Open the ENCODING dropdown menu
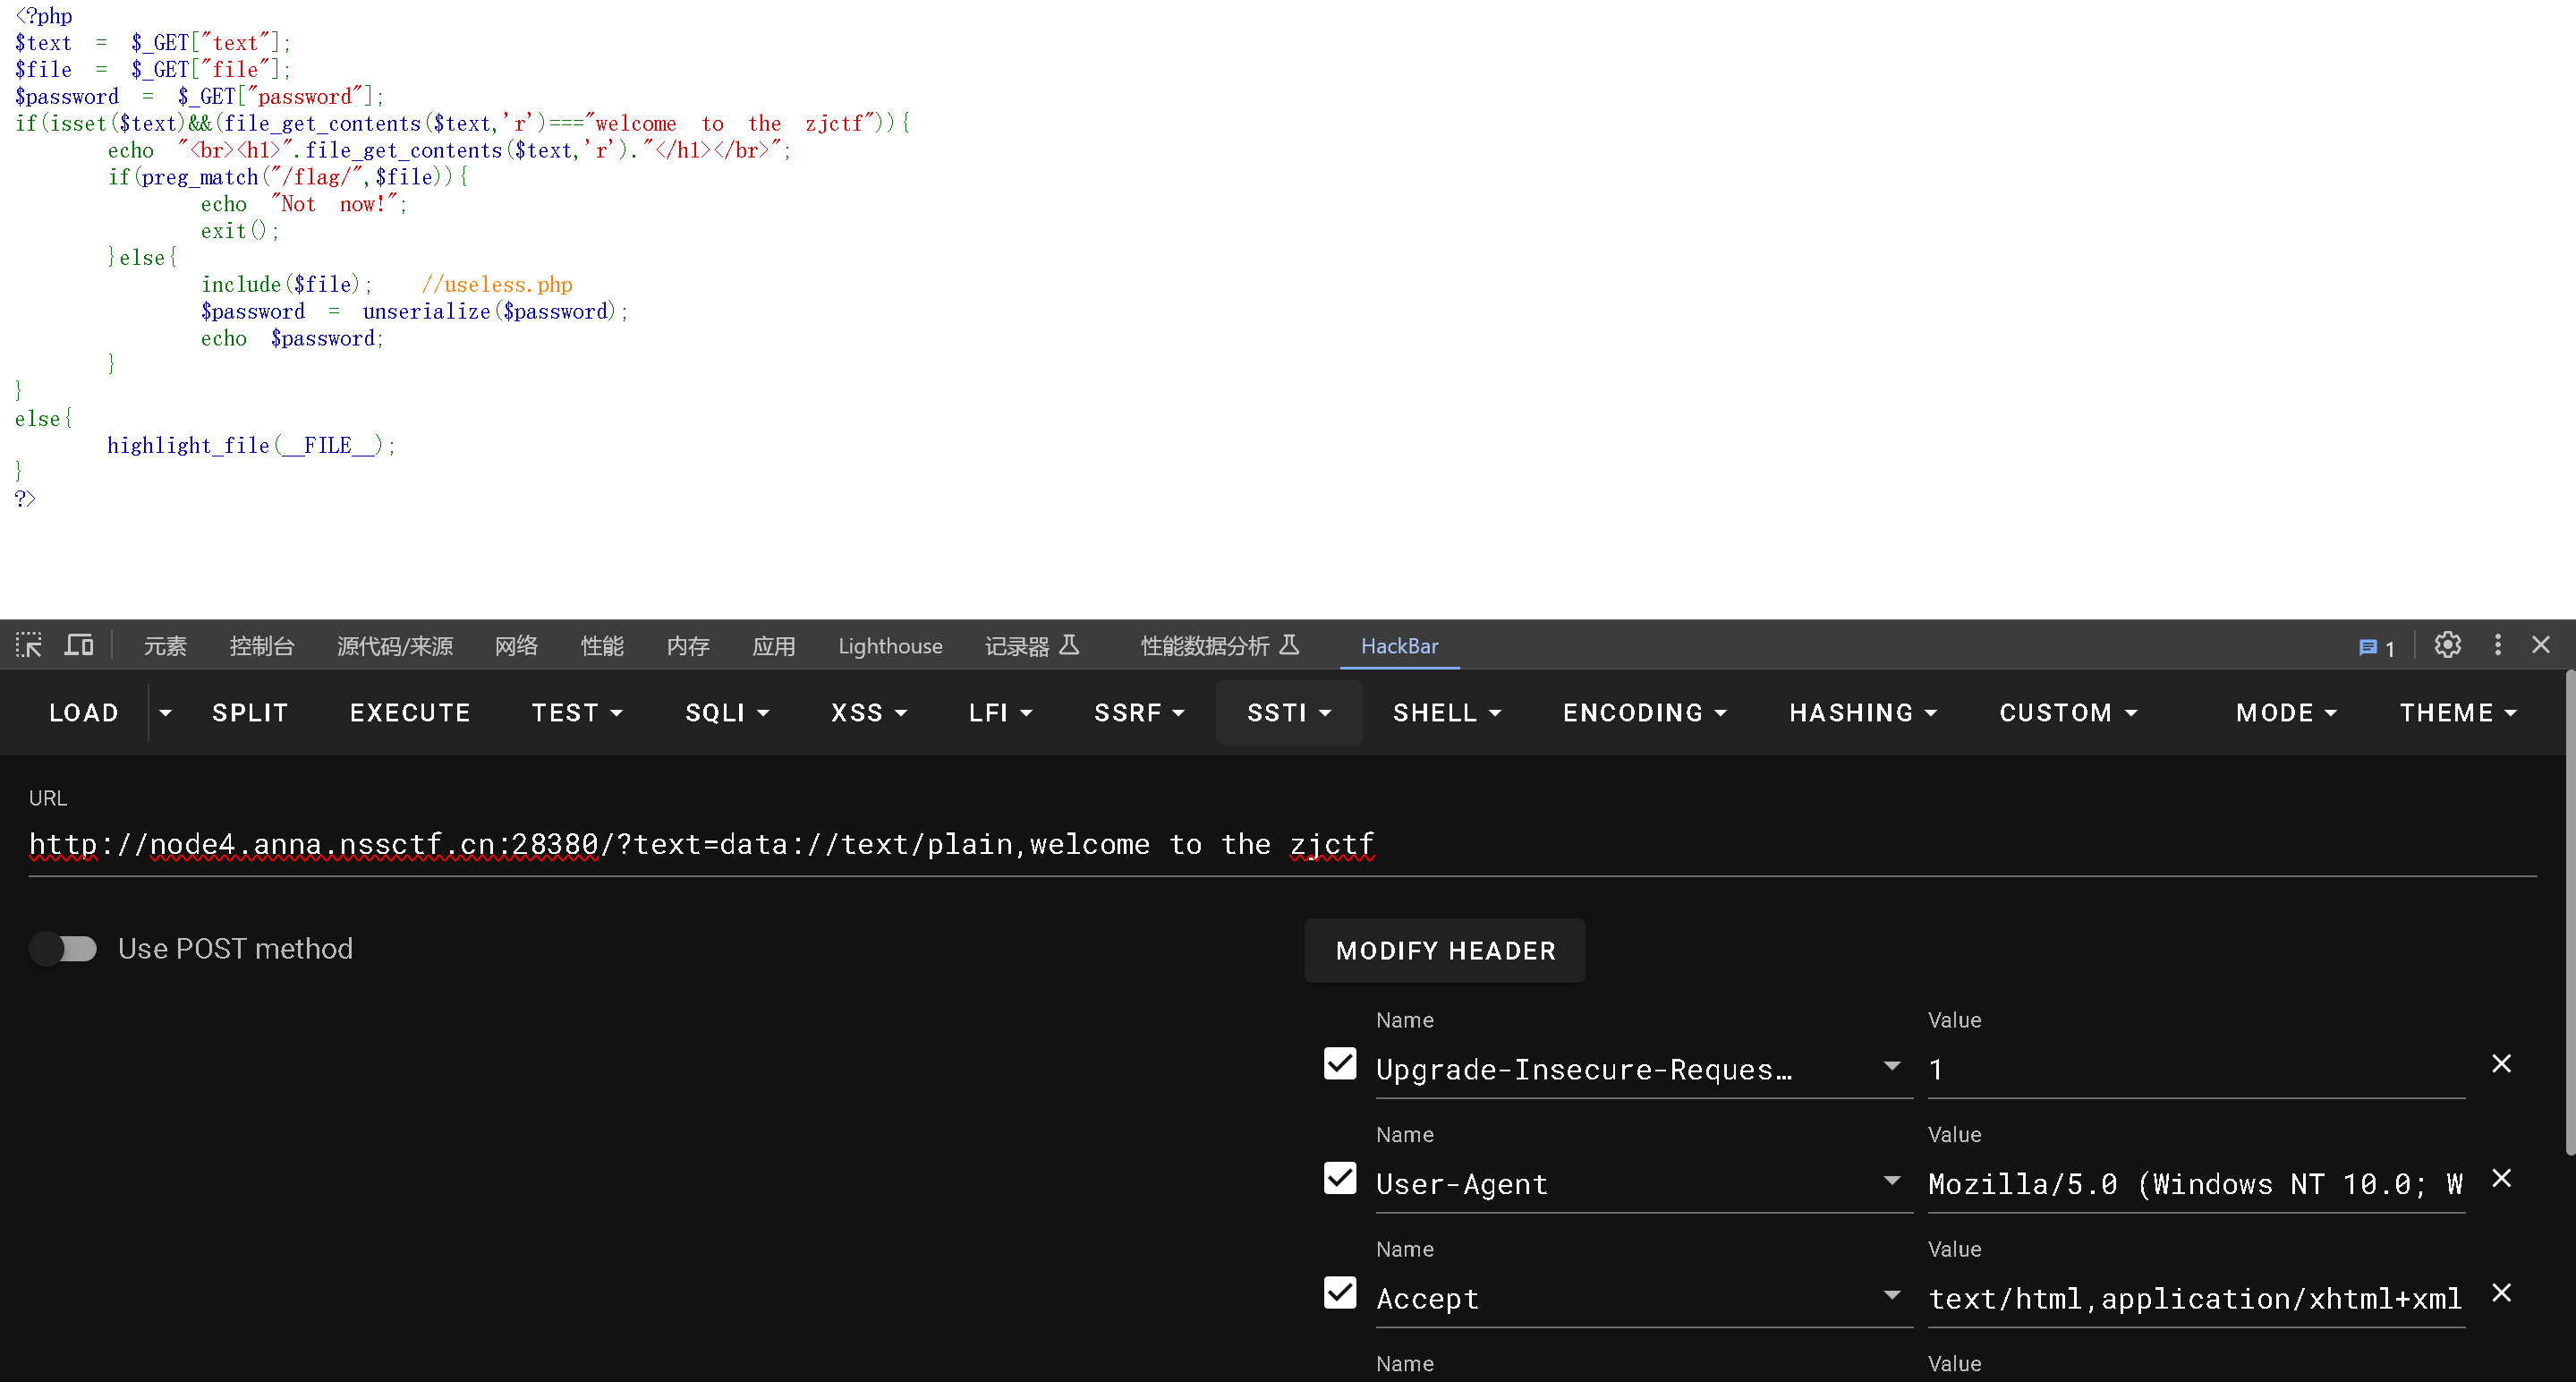Image resolution: width=2576 pixels, height=1382 pixels. click(x=1645, y=713)
